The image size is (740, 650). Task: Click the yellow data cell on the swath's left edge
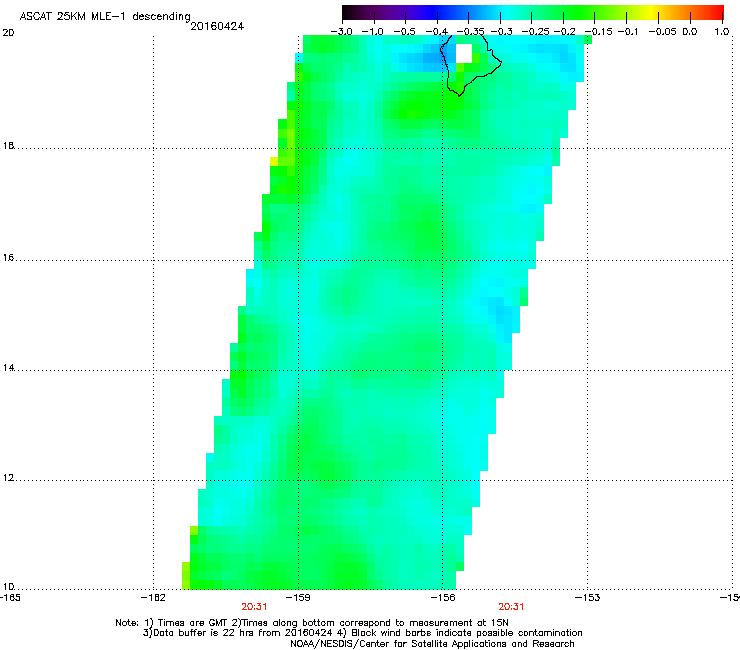(x=274, y=161)
